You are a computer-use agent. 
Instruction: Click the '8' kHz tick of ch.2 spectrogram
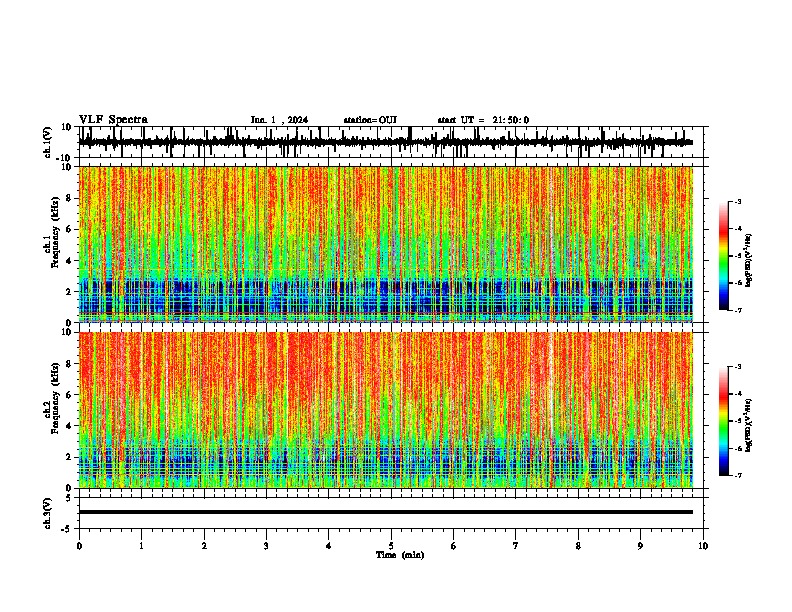point(70,364)
